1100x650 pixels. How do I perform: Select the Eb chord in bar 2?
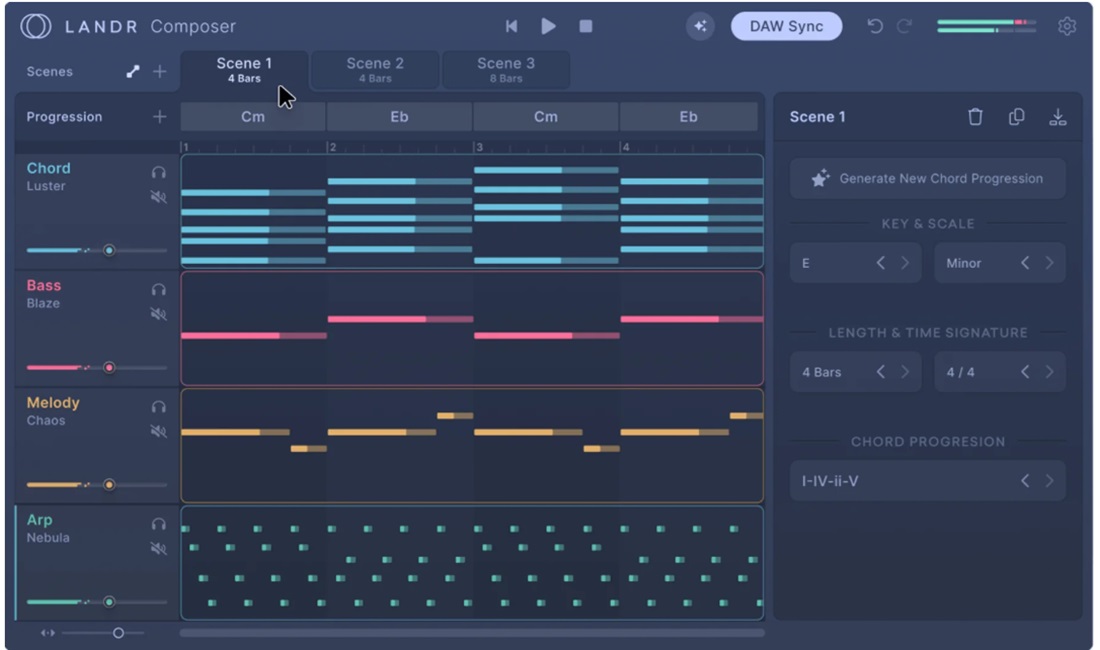(x=399, y=117)
